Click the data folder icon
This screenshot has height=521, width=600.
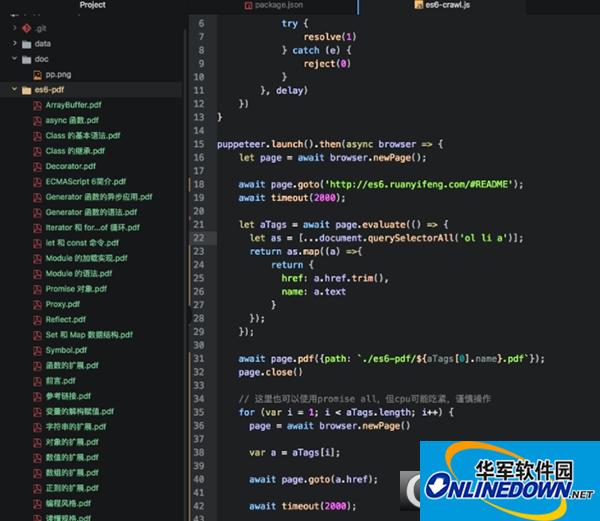click(26, 44)
